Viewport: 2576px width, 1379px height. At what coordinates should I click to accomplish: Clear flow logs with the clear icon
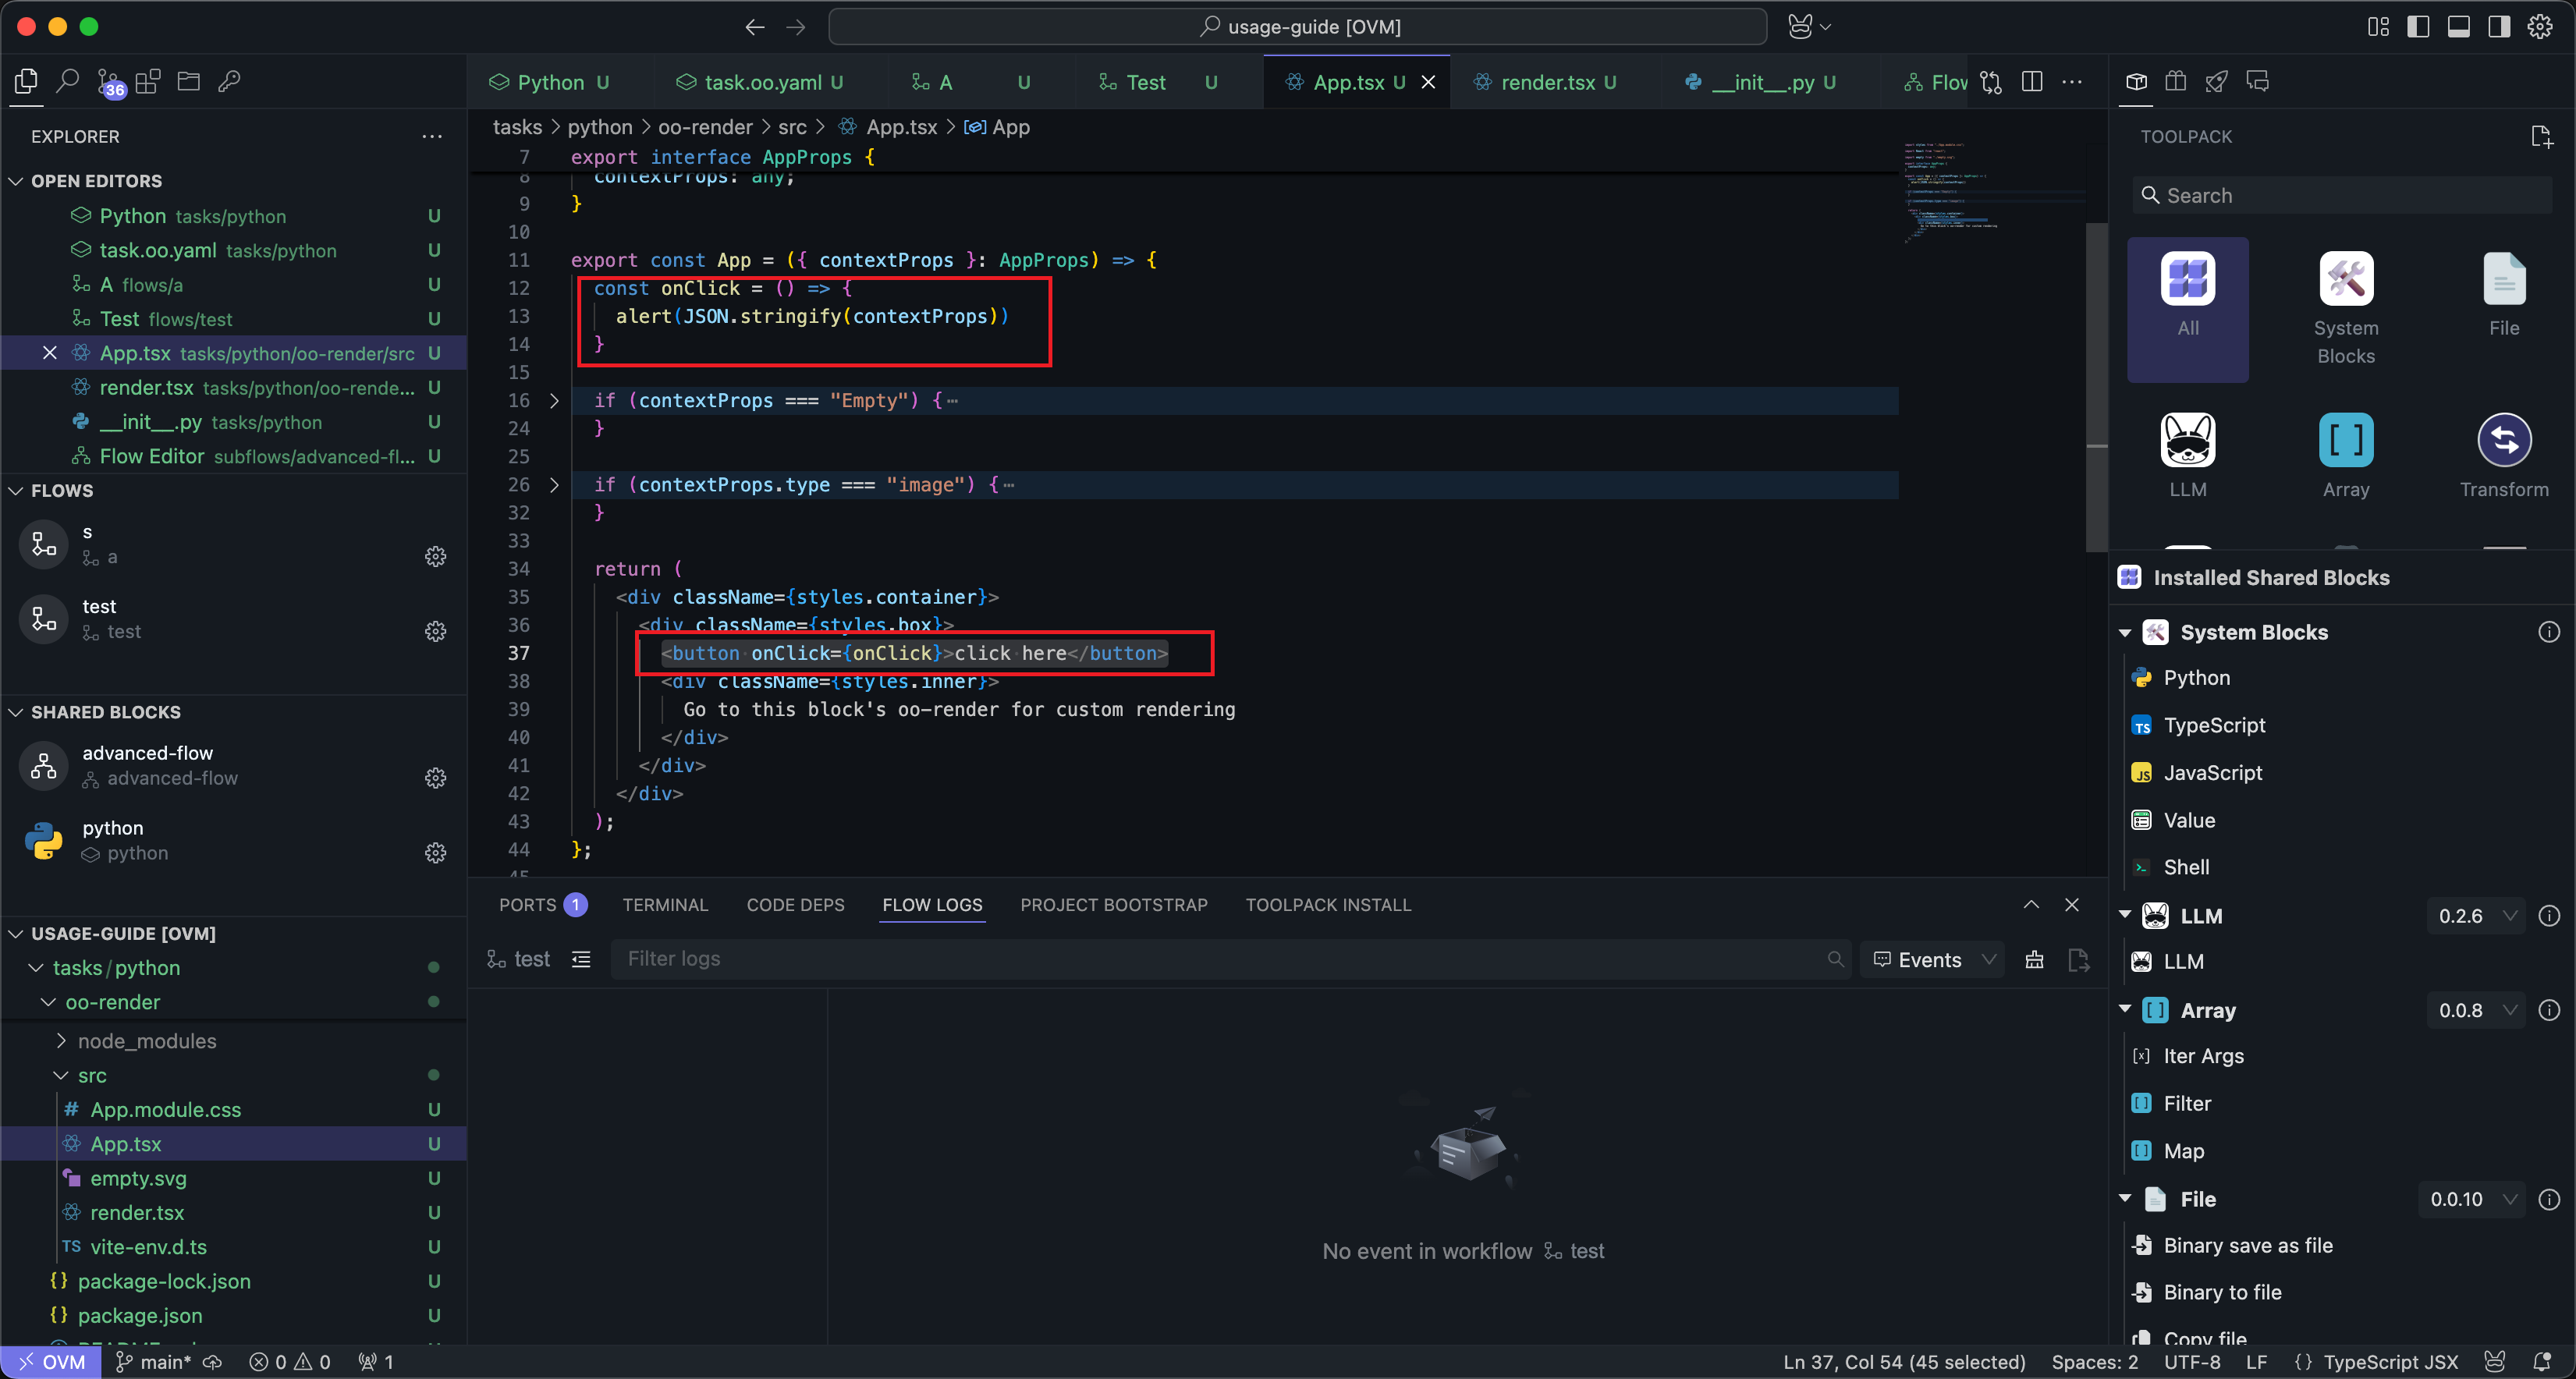click(2034, 960)
